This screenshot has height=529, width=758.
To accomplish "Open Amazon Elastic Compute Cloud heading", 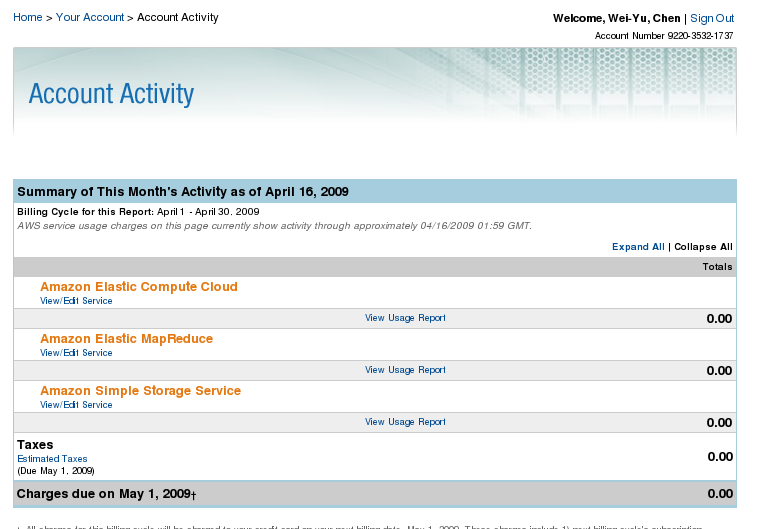I will tap(139, 287).
